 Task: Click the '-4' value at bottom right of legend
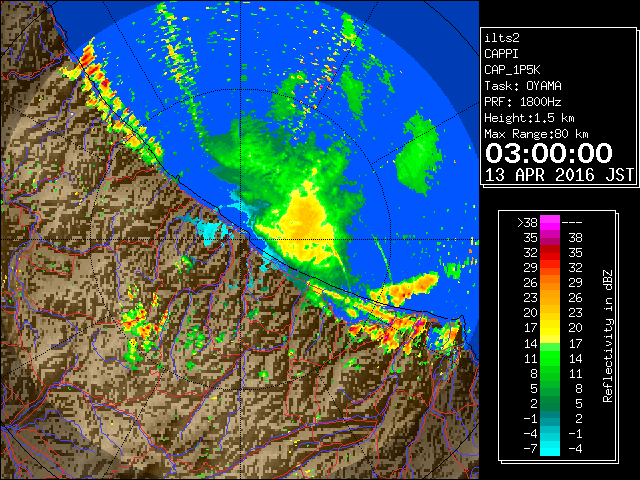pyautogui.click(x=575, y=449)
